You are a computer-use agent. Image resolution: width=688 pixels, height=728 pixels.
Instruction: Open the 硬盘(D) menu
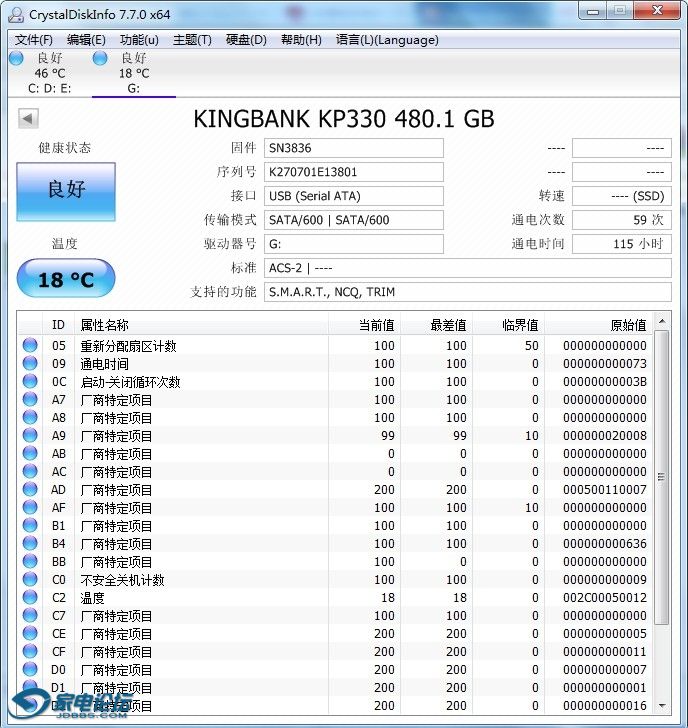[x=246, y=40]
